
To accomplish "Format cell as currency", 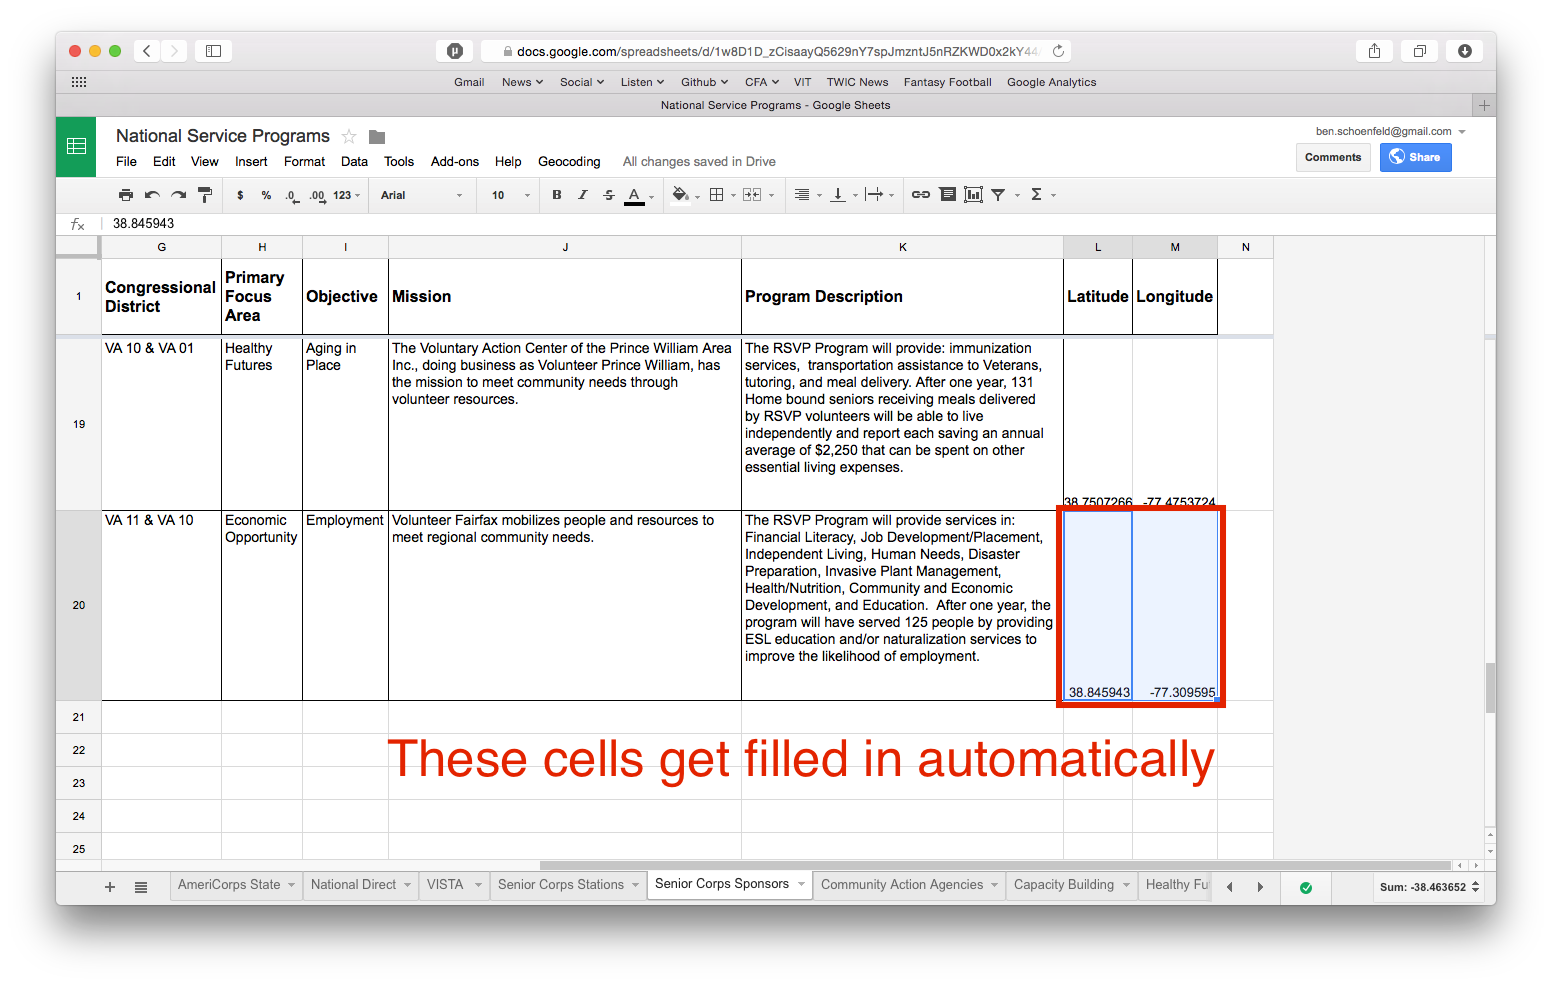I will pos(240,195).
